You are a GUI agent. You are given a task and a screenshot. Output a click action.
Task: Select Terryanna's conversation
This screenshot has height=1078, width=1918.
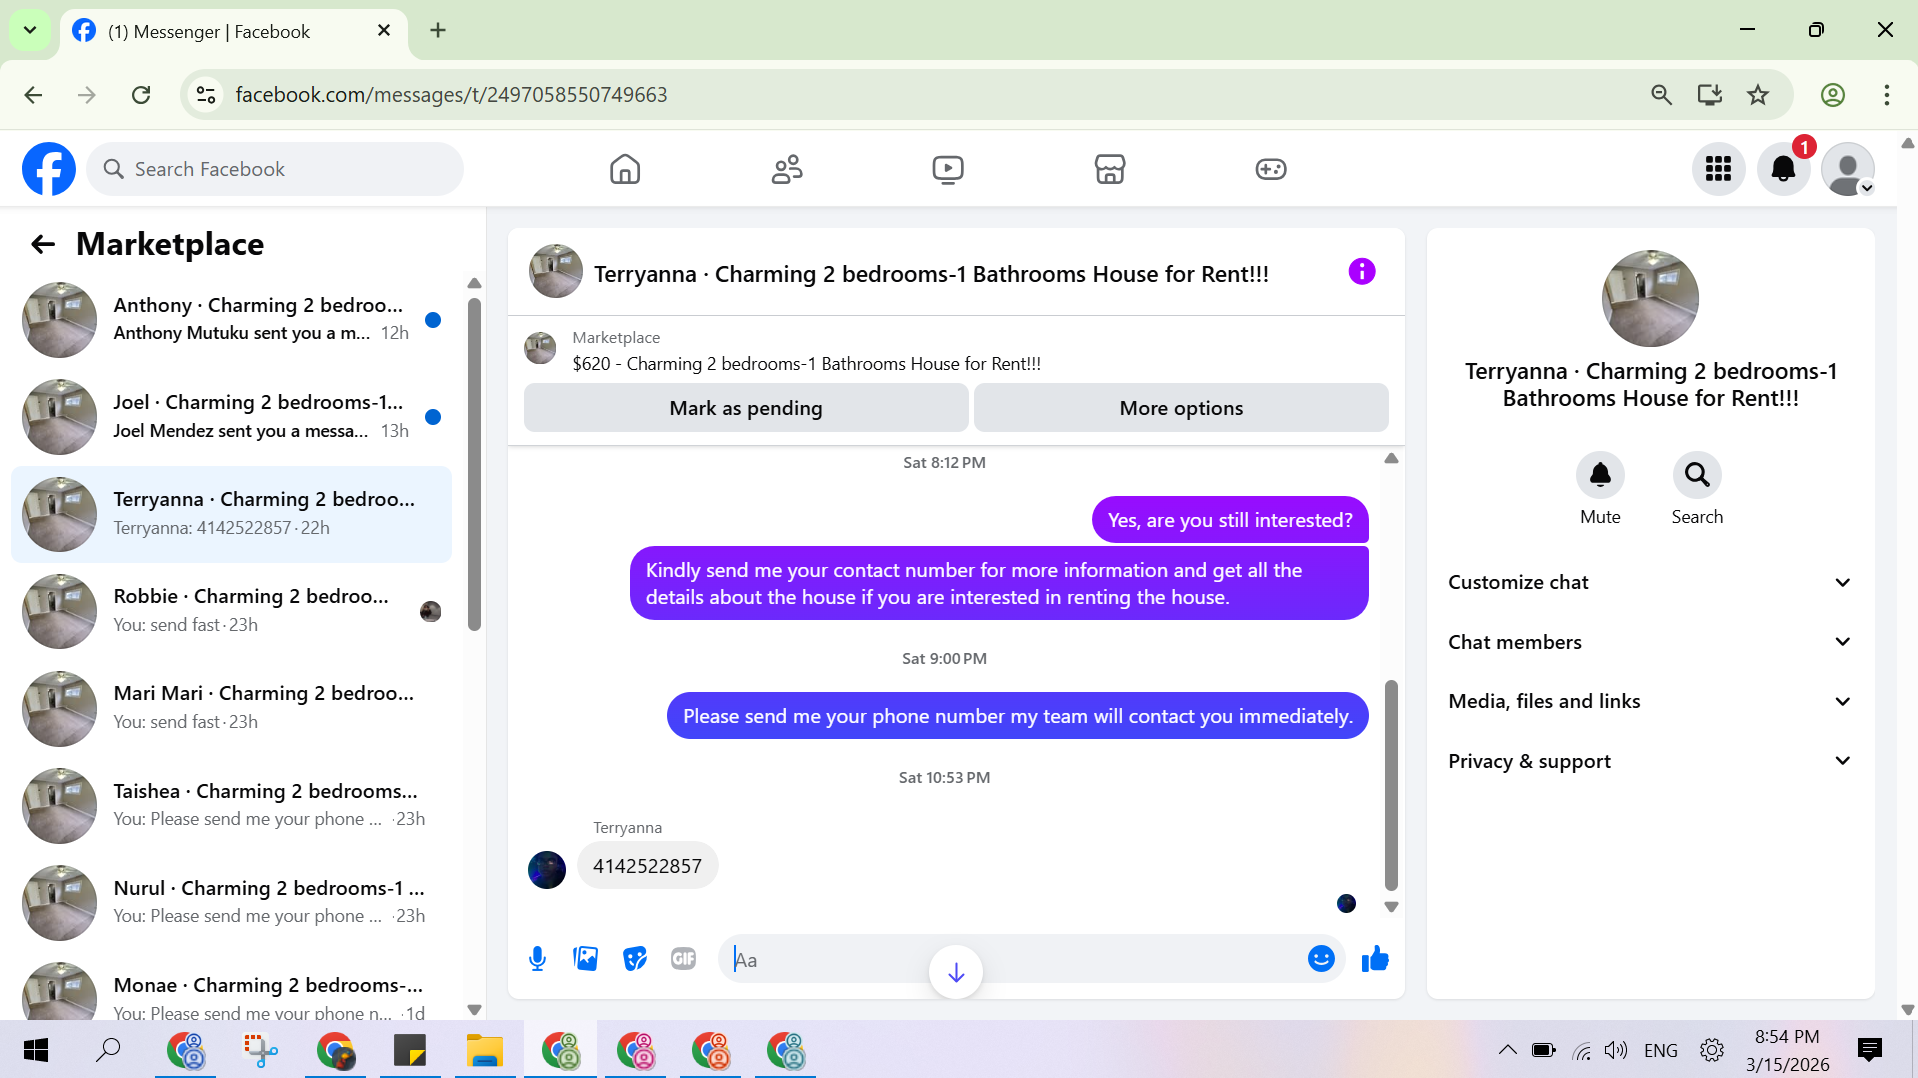pos(231,514)
